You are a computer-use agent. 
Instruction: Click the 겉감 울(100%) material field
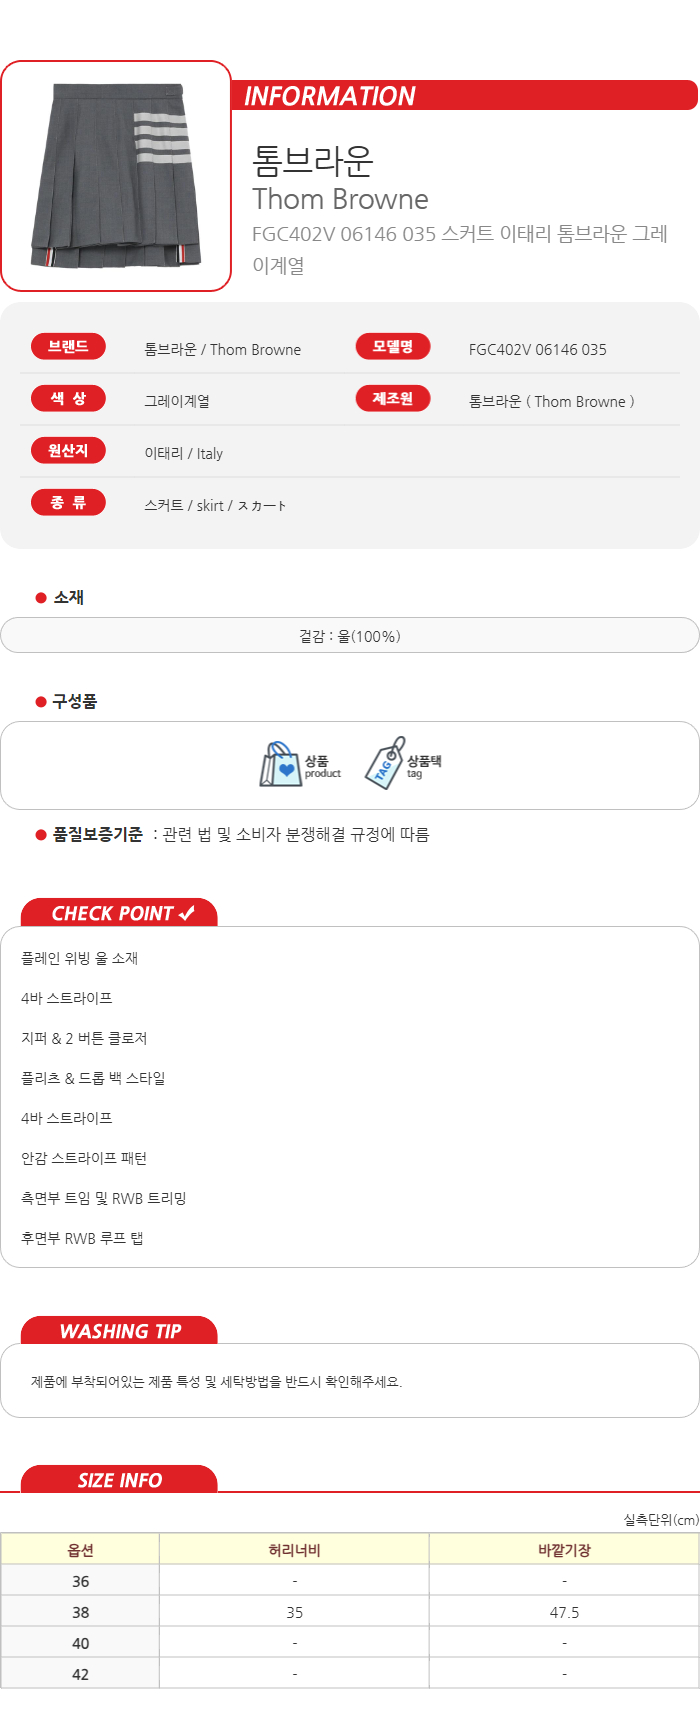coord(350,636)
